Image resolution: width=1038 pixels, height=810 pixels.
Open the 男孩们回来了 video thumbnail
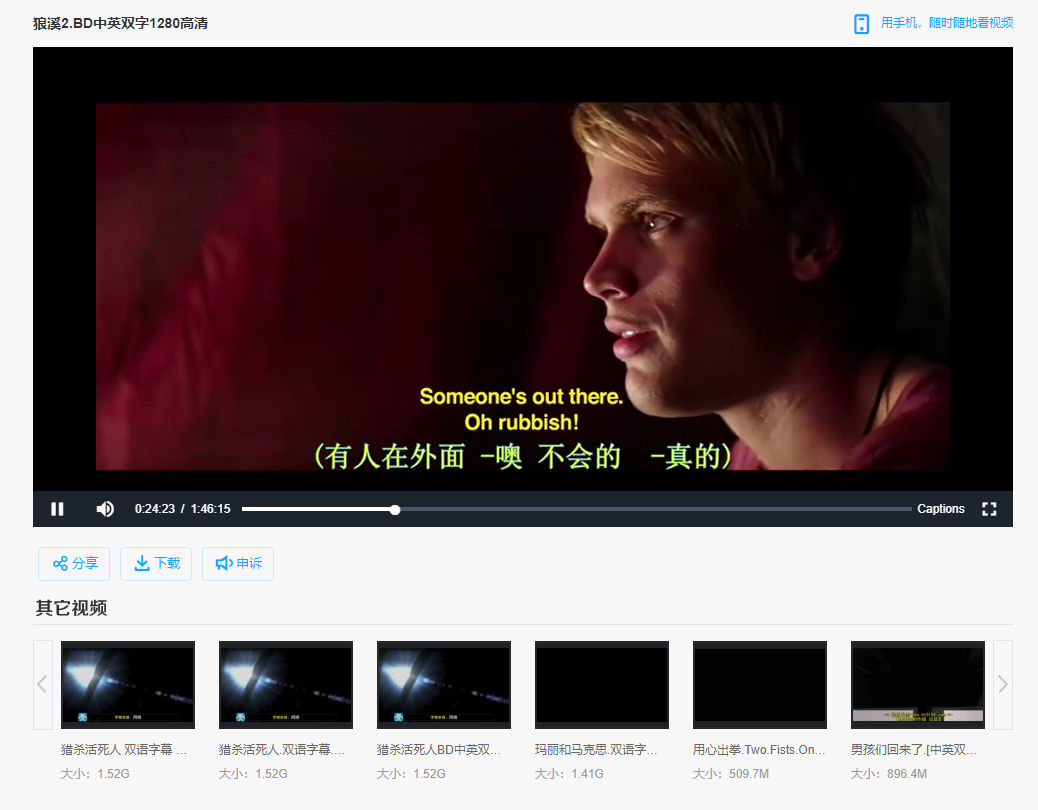[x=918, y=684]
